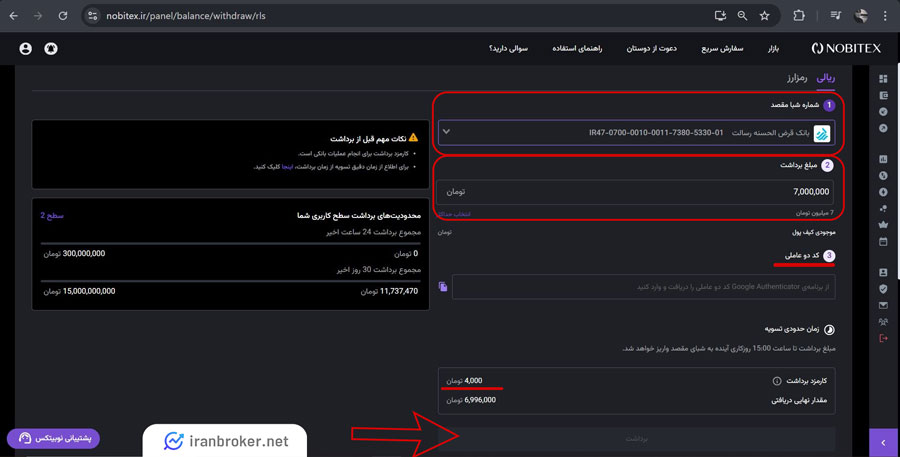
Task: Click the NOBITEX logo
Action: click(846, 49)
